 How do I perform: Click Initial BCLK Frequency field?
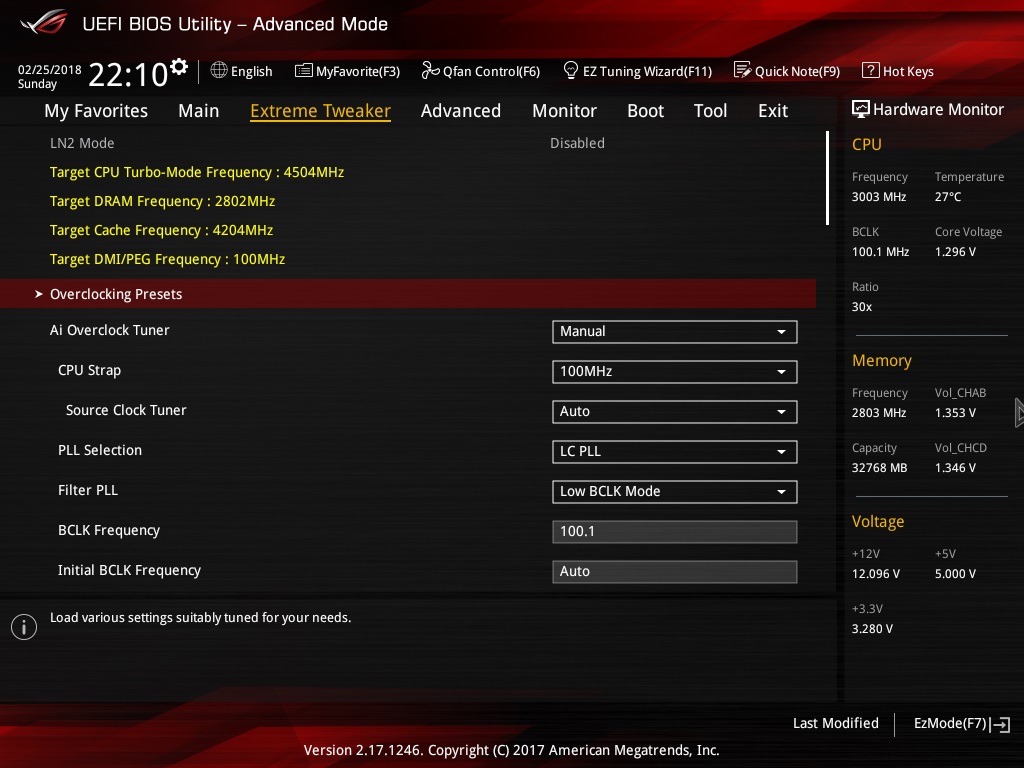pyautogui.click(x=674, y=571)
